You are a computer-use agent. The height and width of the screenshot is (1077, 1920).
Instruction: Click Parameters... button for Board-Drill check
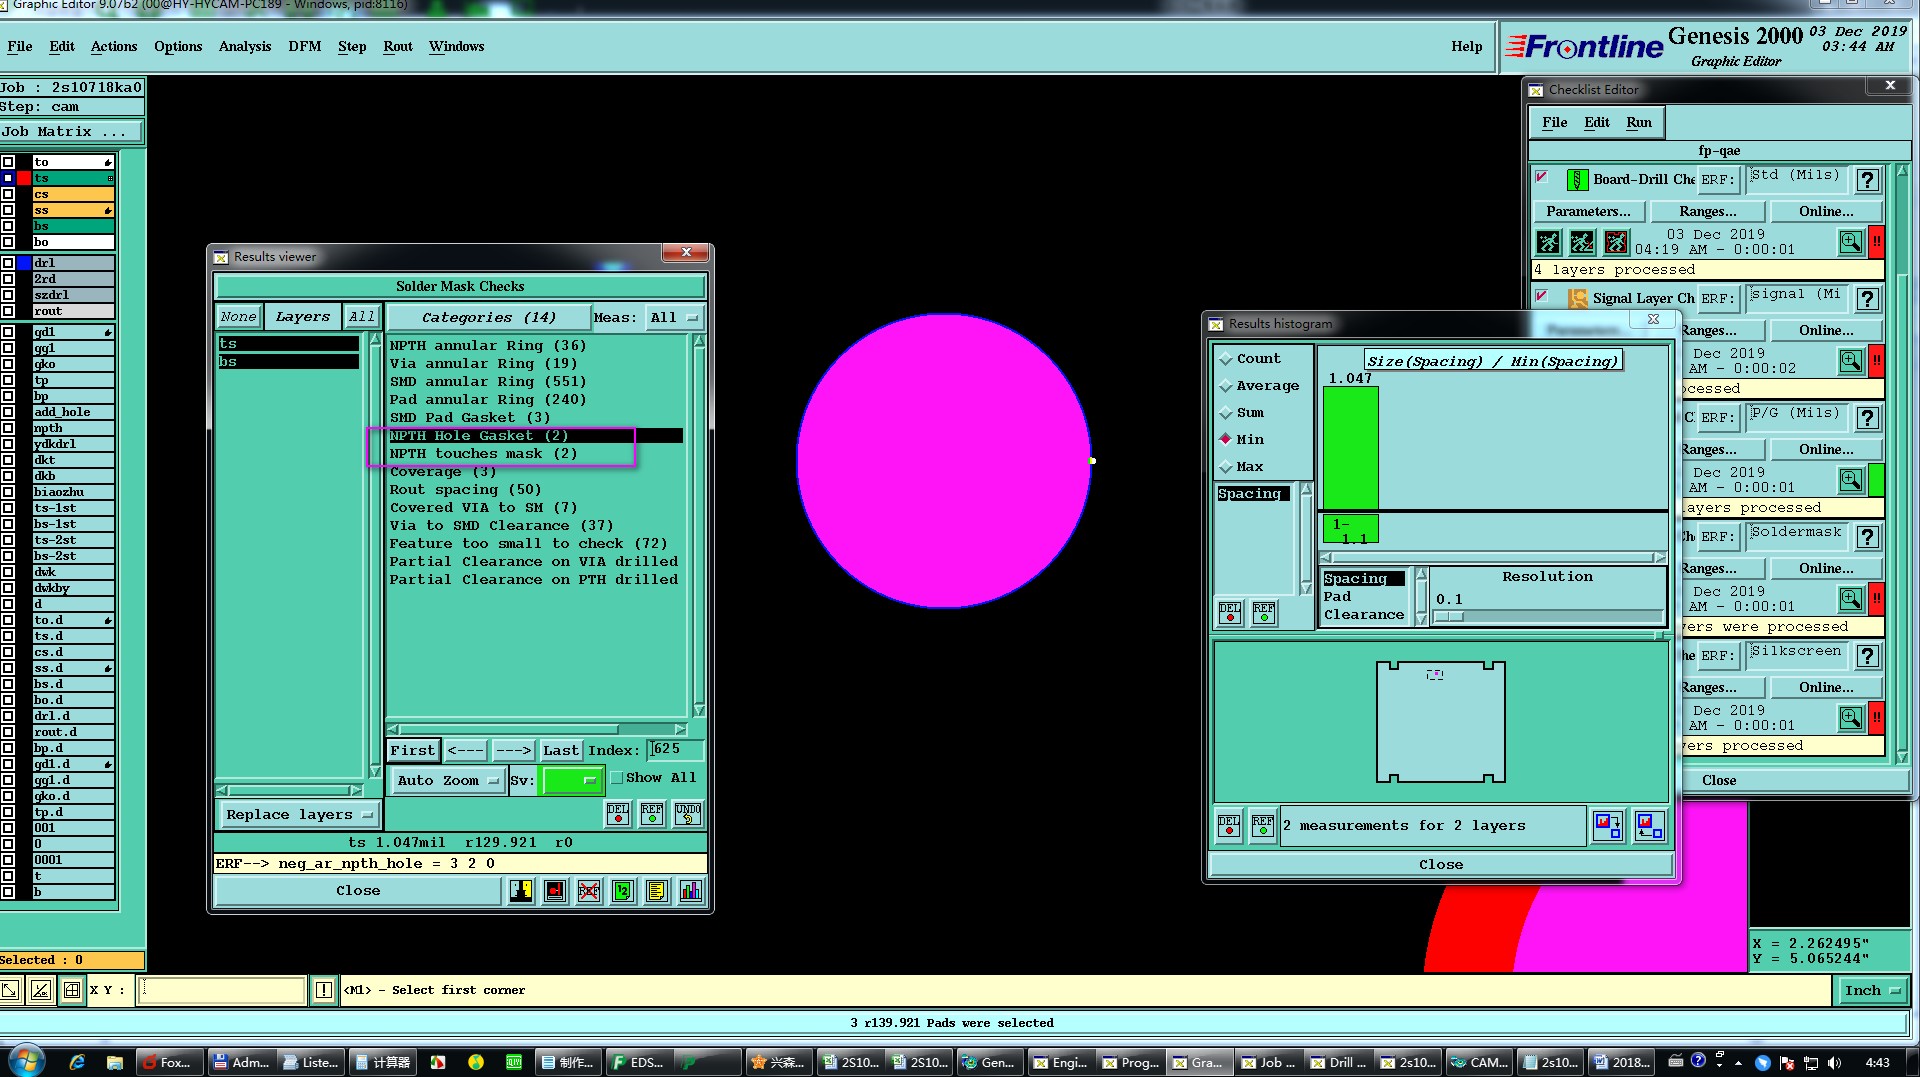(x=1588, y=211)
